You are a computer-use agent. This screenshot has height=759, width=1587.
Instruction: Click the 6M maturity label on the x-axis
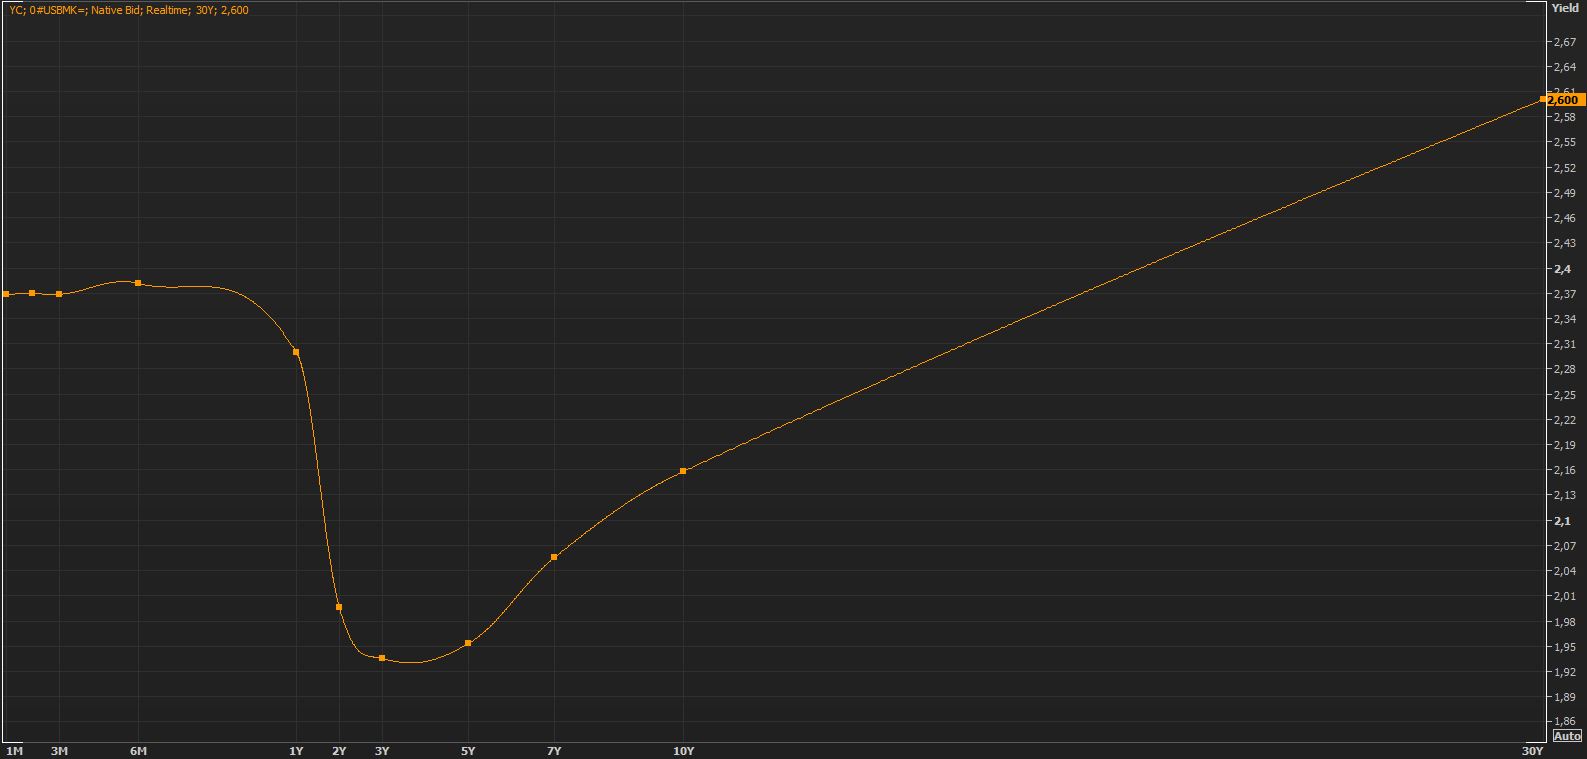pyautogui.click(x=138, y=751)
